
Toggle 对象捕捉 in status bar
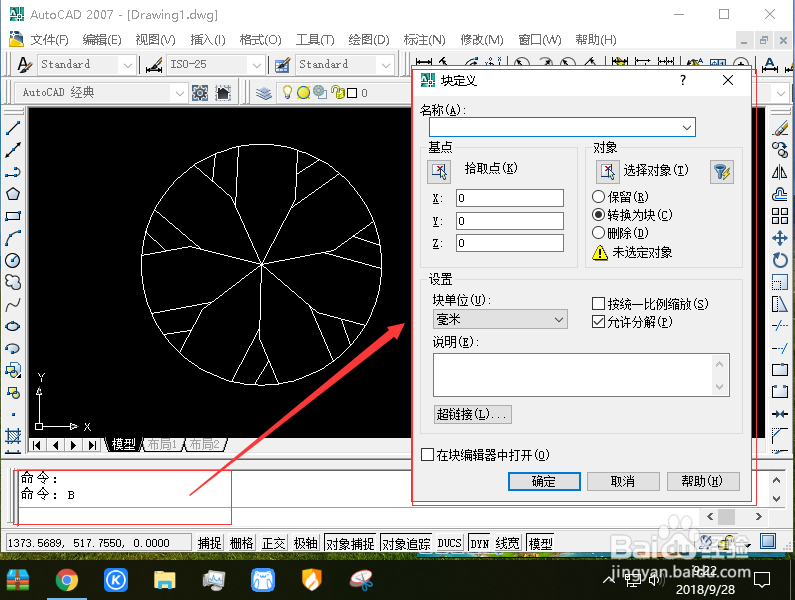(x=350, y=543)
